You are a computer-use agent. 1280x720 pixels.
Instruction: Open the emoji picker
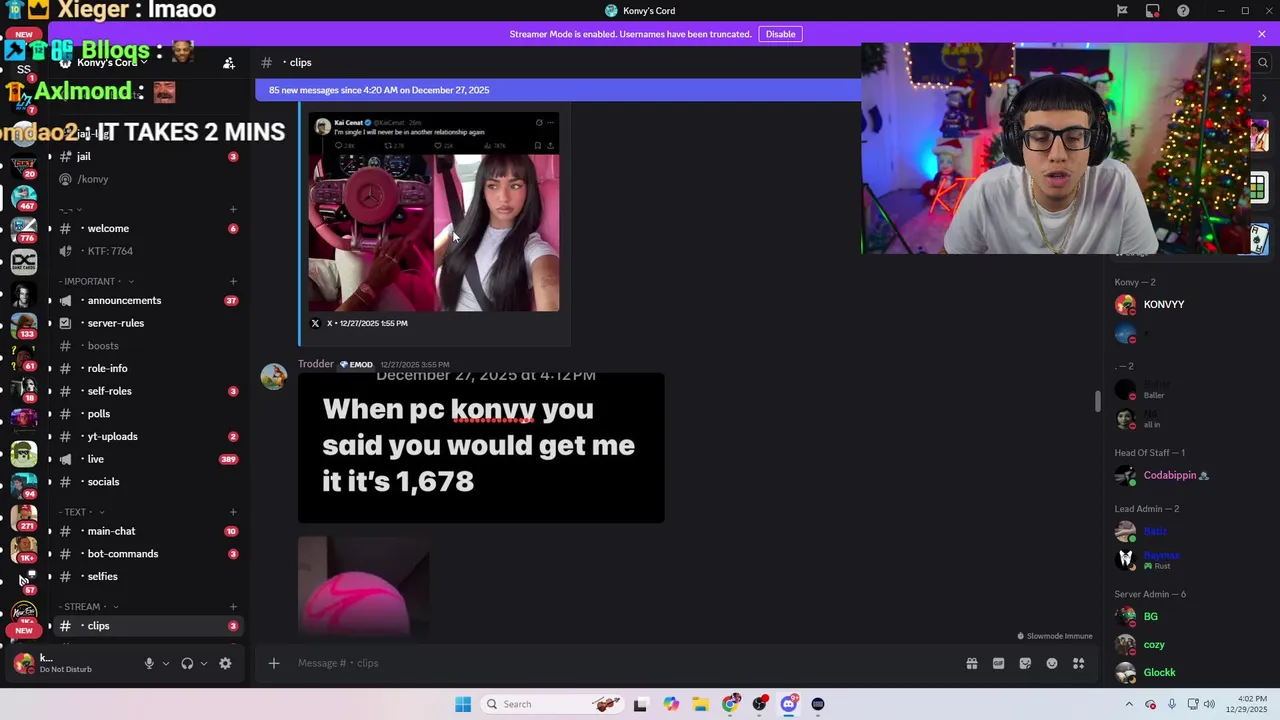(1052, 663)
